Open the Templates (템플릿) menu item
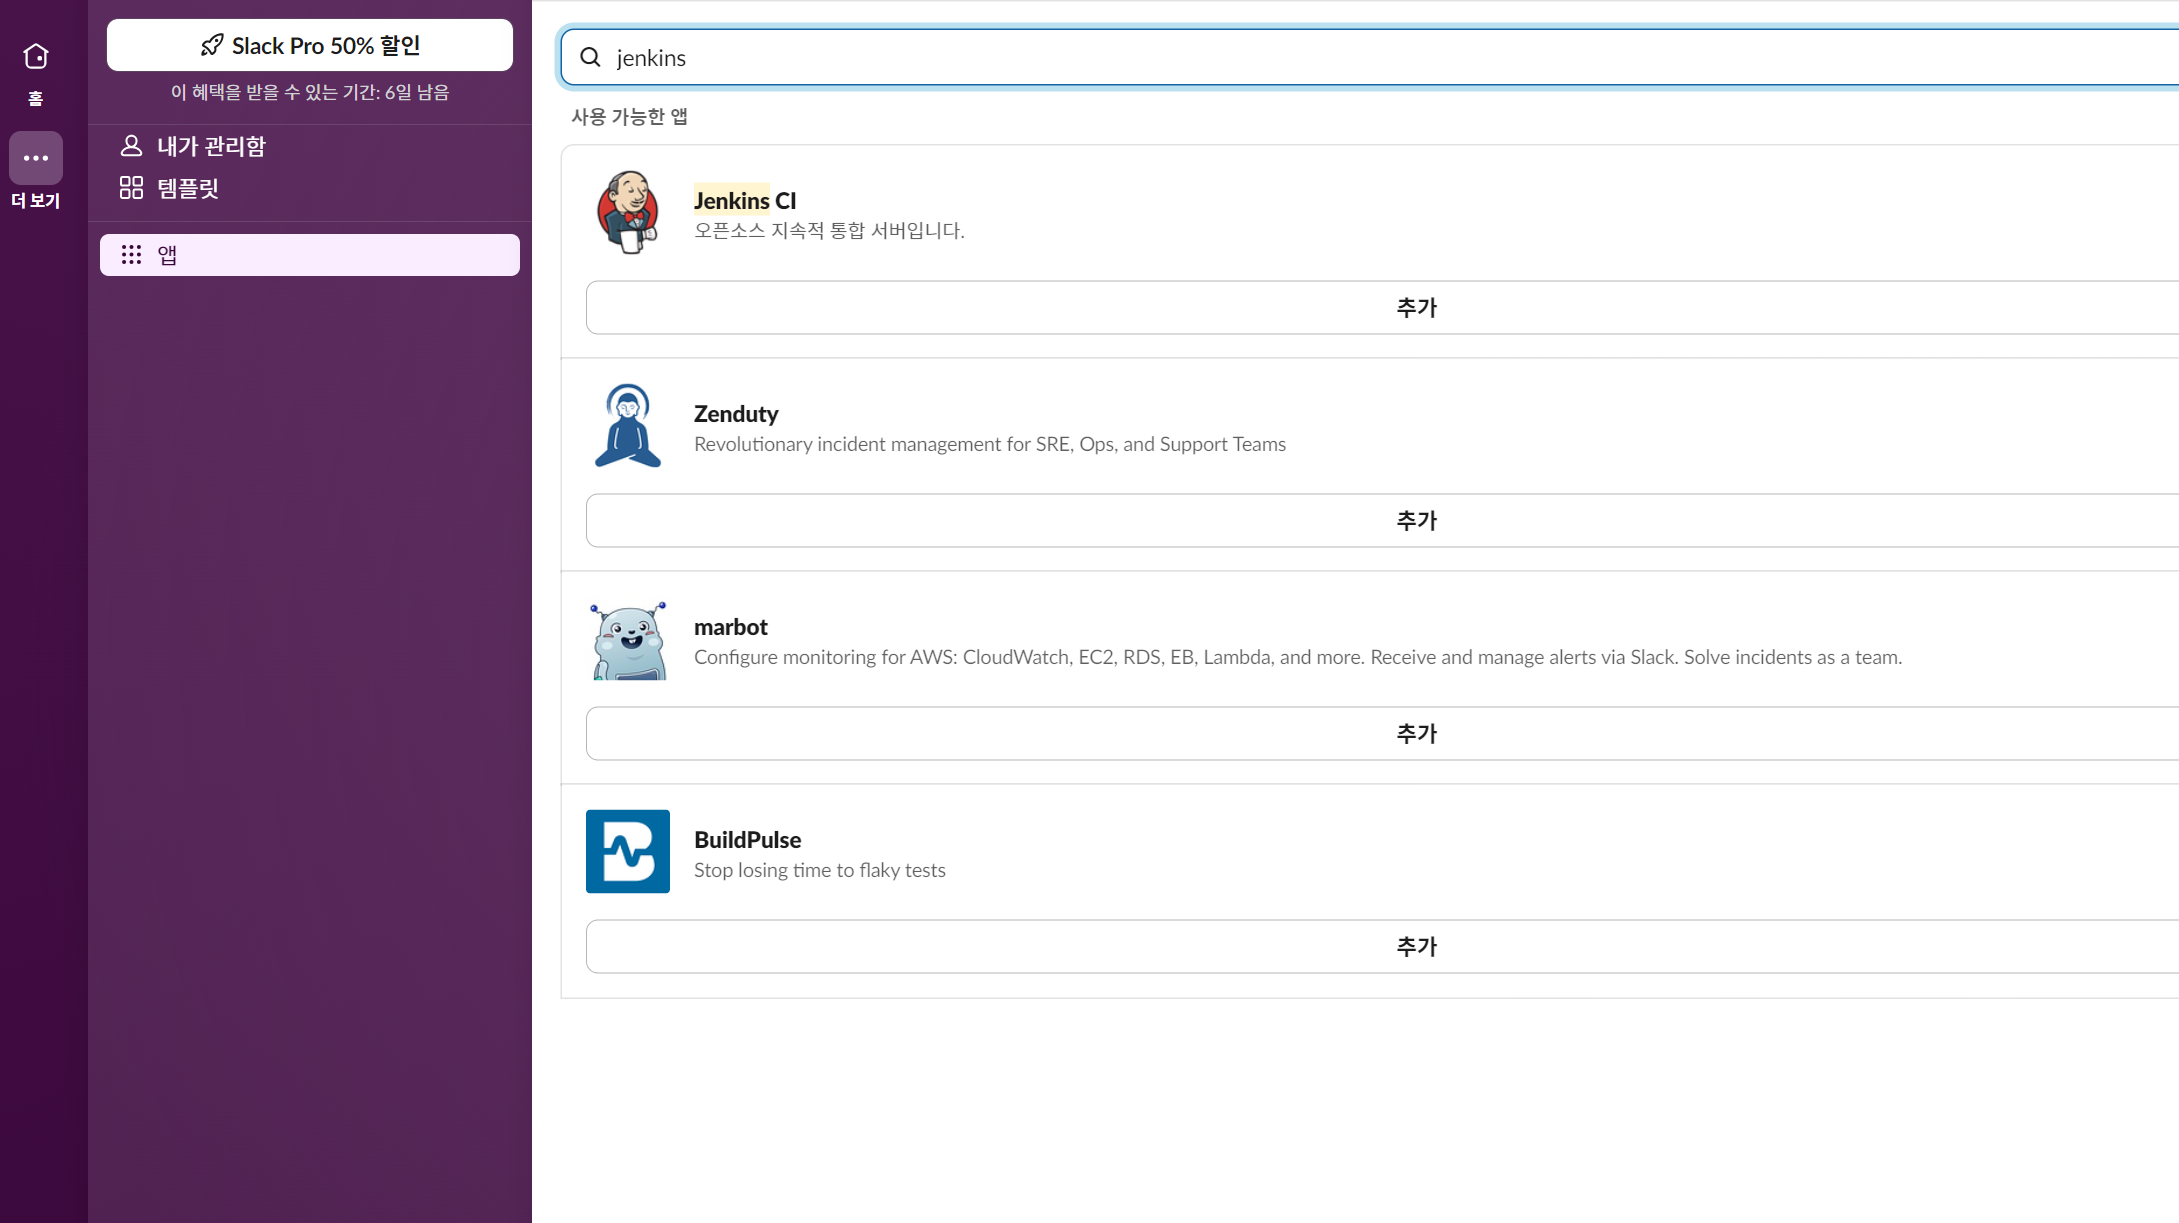The height and width of the screenshot is (1223, 2179). [188, 188]
